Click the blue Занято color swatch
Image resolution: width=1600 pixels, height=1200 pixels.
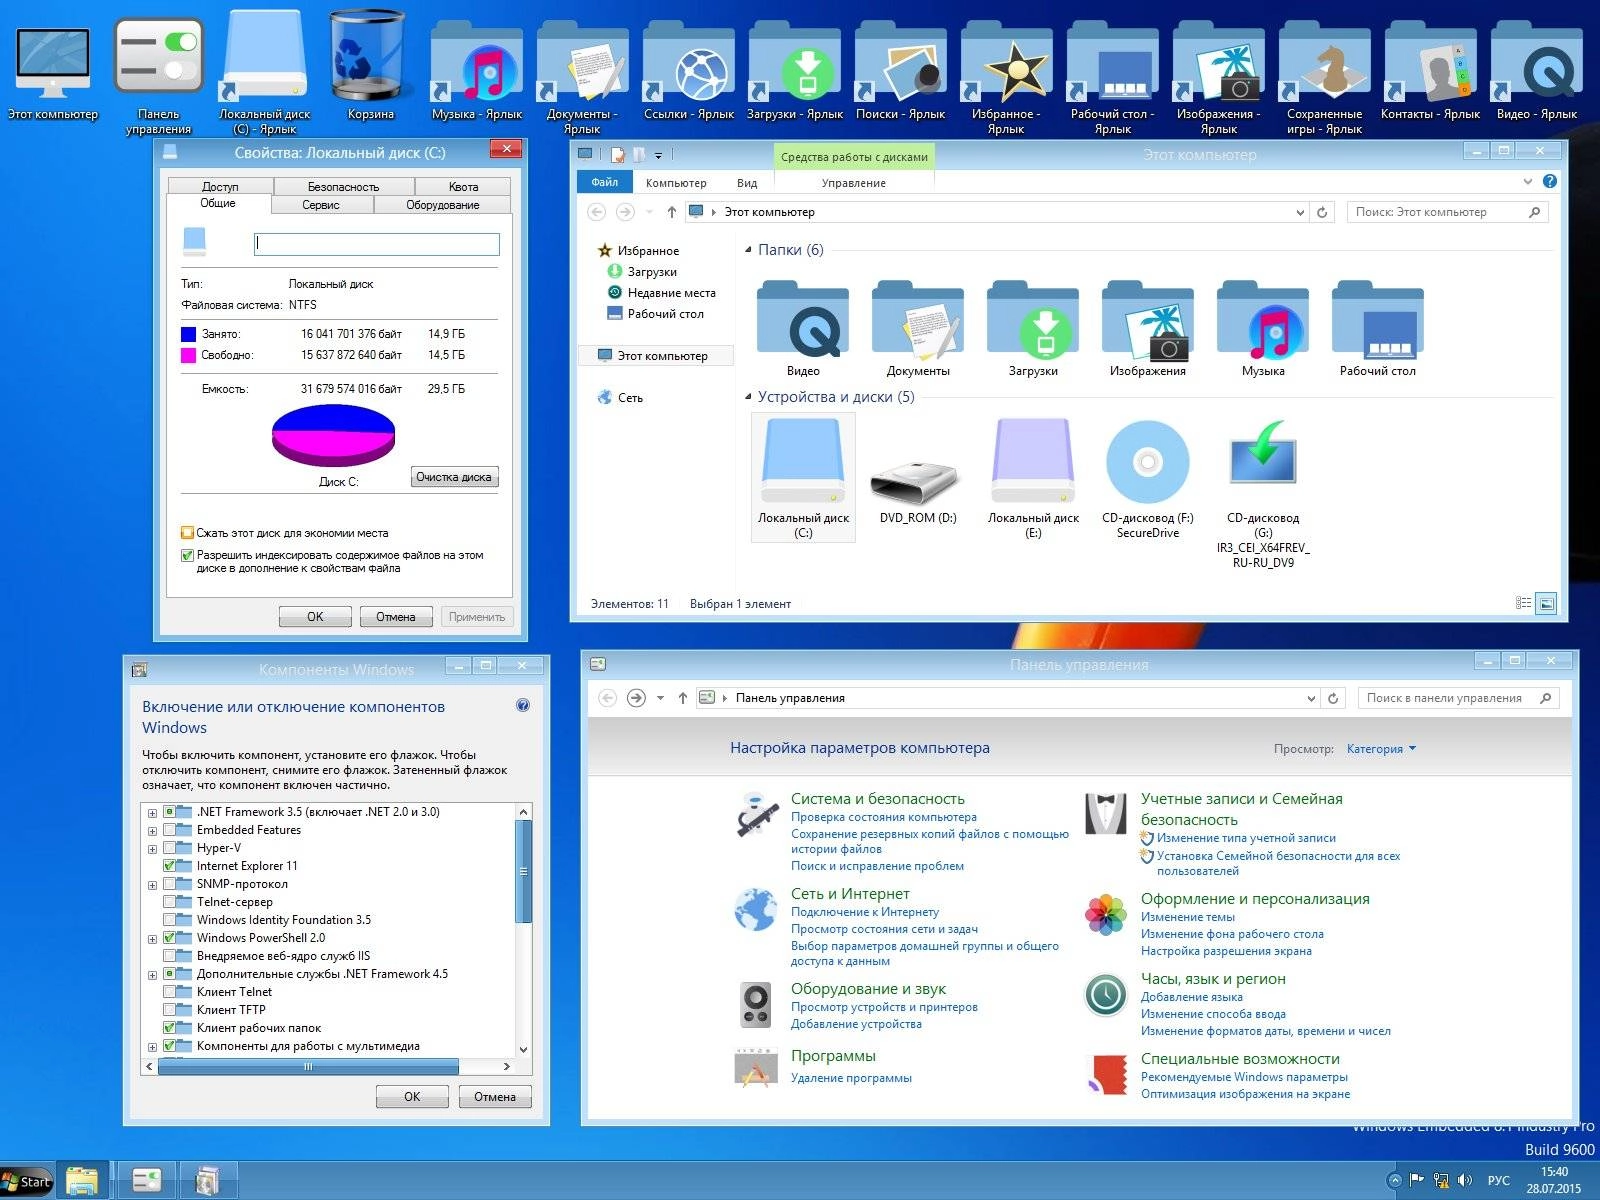(188, 334)
